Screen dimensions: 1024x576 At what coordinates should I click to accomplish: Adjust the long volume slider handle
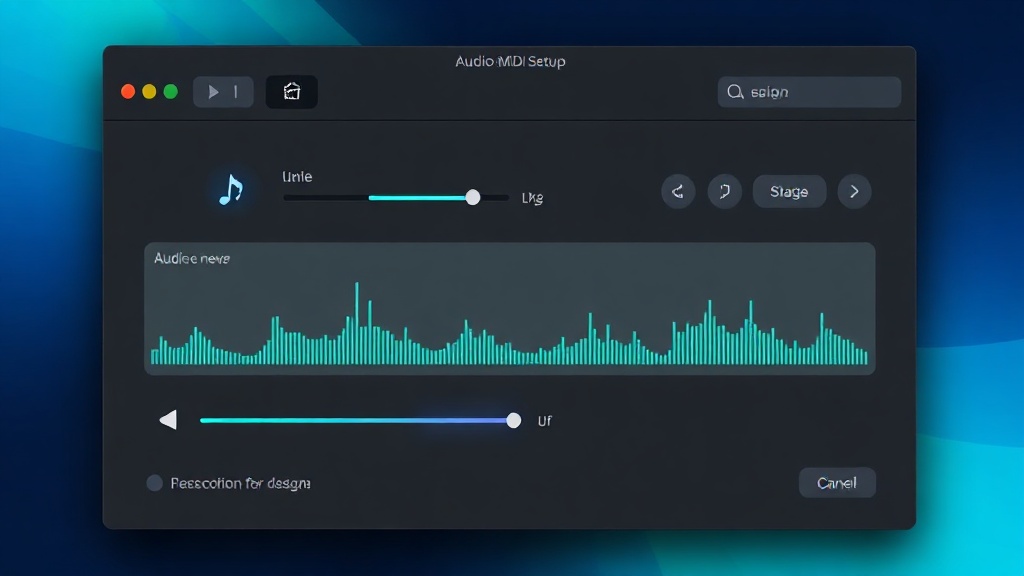(x=514, y=421)
